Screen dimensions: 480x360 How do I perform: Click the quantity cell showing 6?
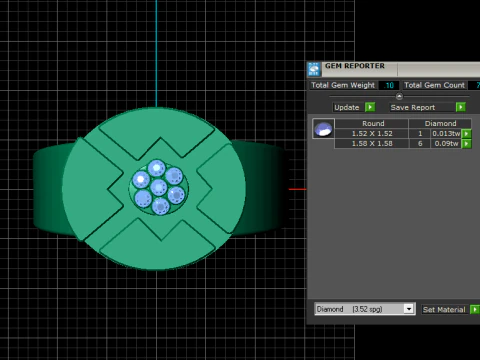tap(420, 144)
